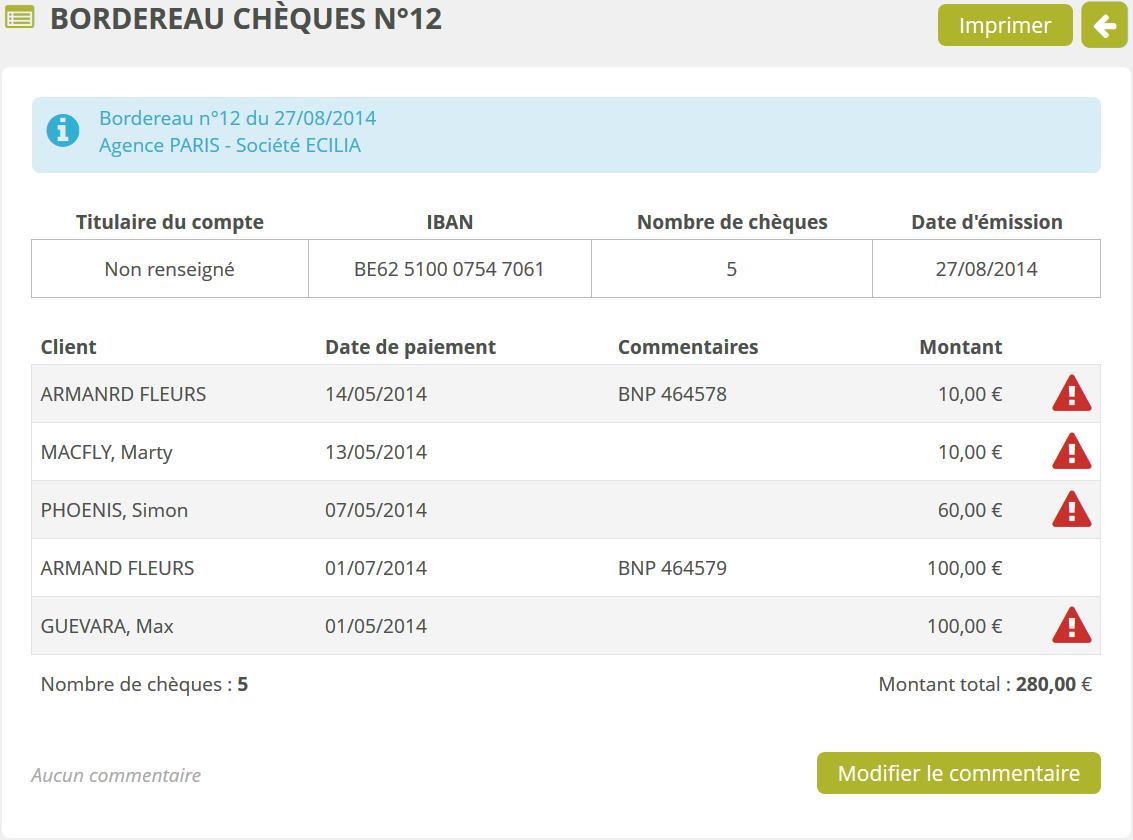Click the Montant column header
The height and width of the screenshot is (840, 1133).
click(960, 347)
